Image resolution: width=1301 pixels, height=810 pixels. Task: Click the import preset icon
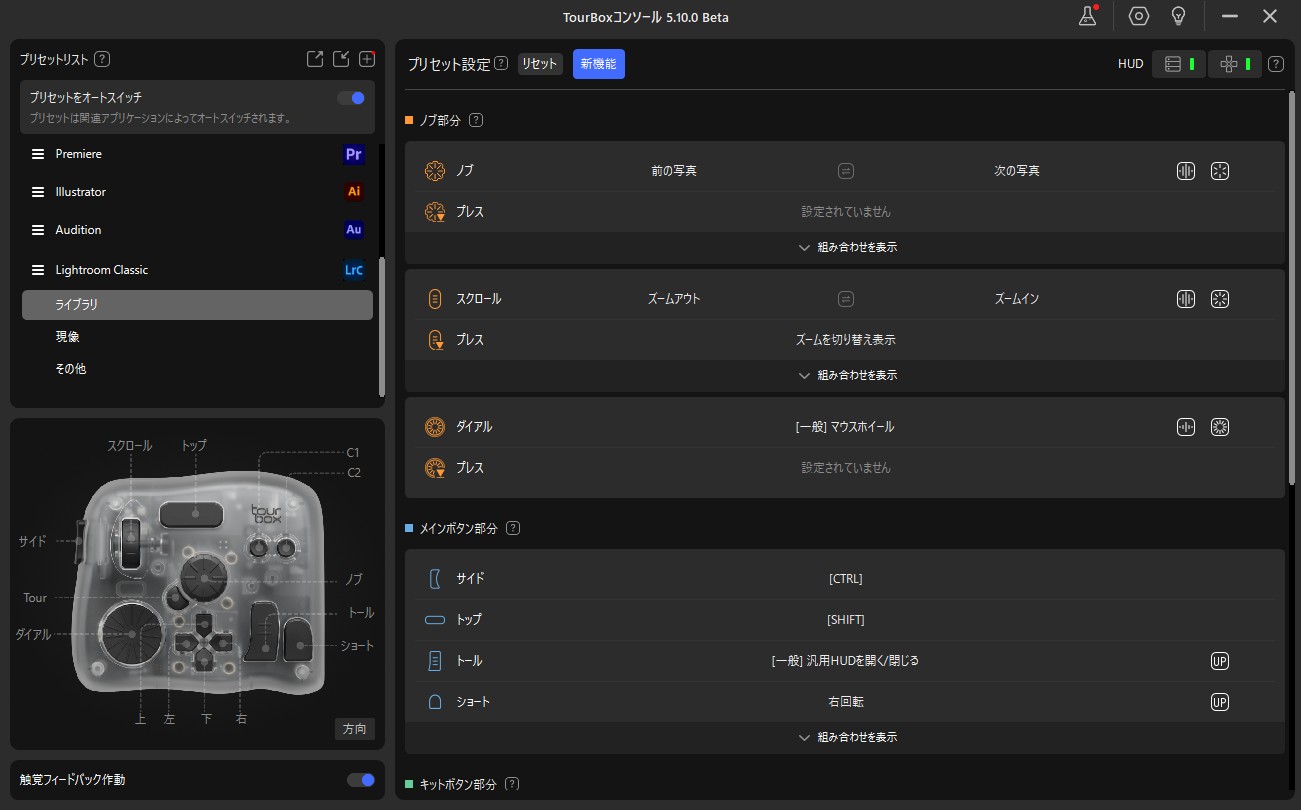(x=341, y=59)
